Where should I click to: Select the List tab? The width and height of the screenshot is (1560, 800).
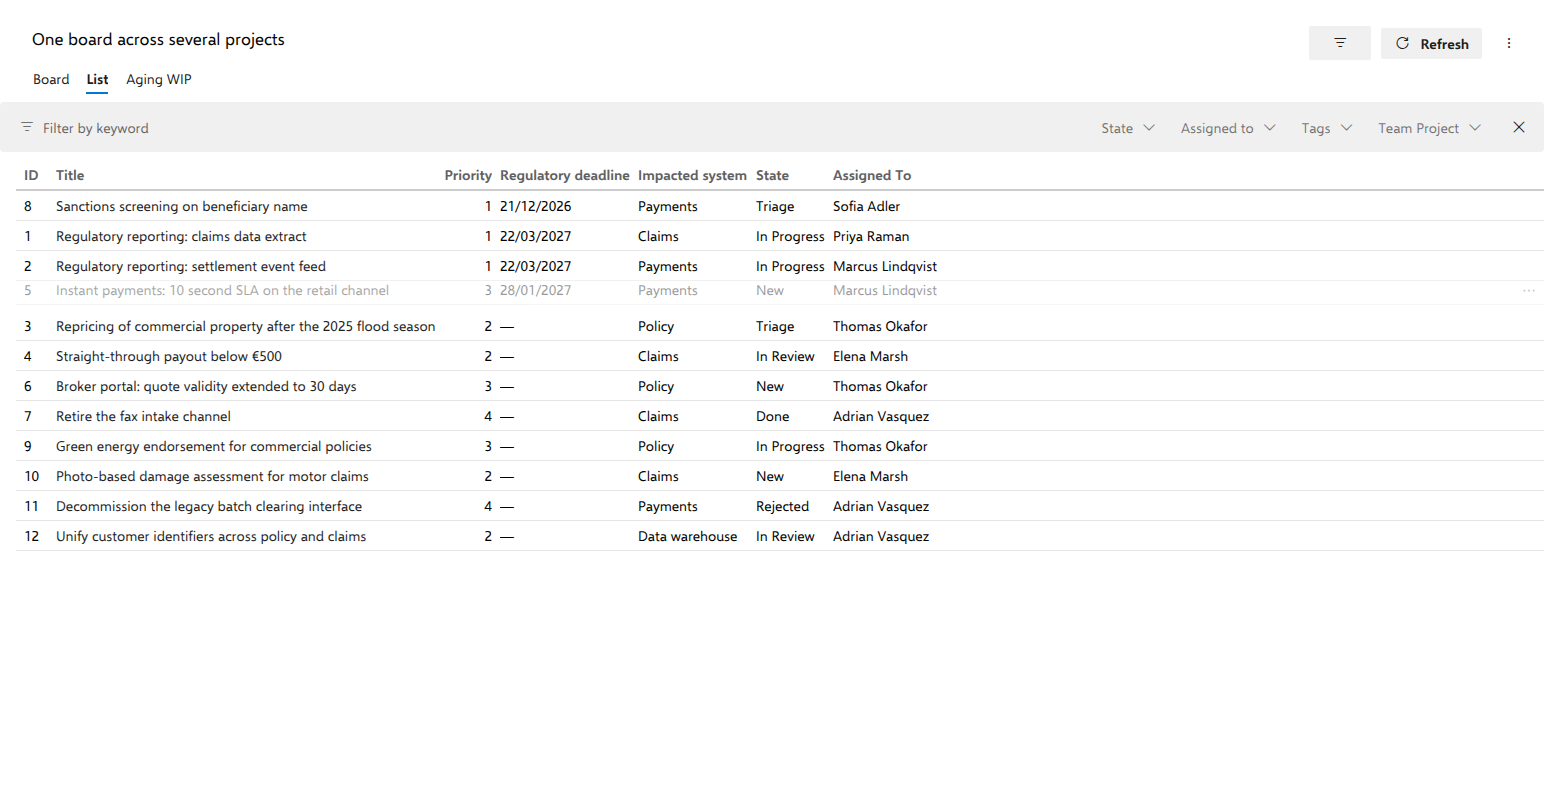(x=97, y=80)
